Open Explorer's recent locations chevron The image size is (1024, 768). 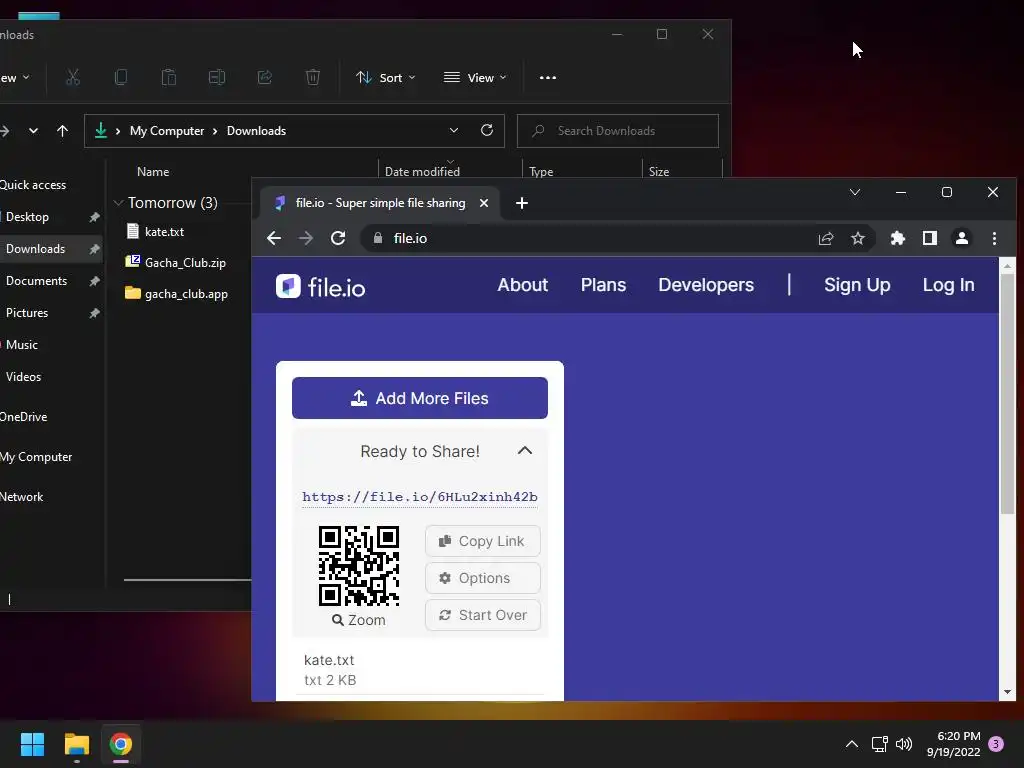click(x=33, y=131)
